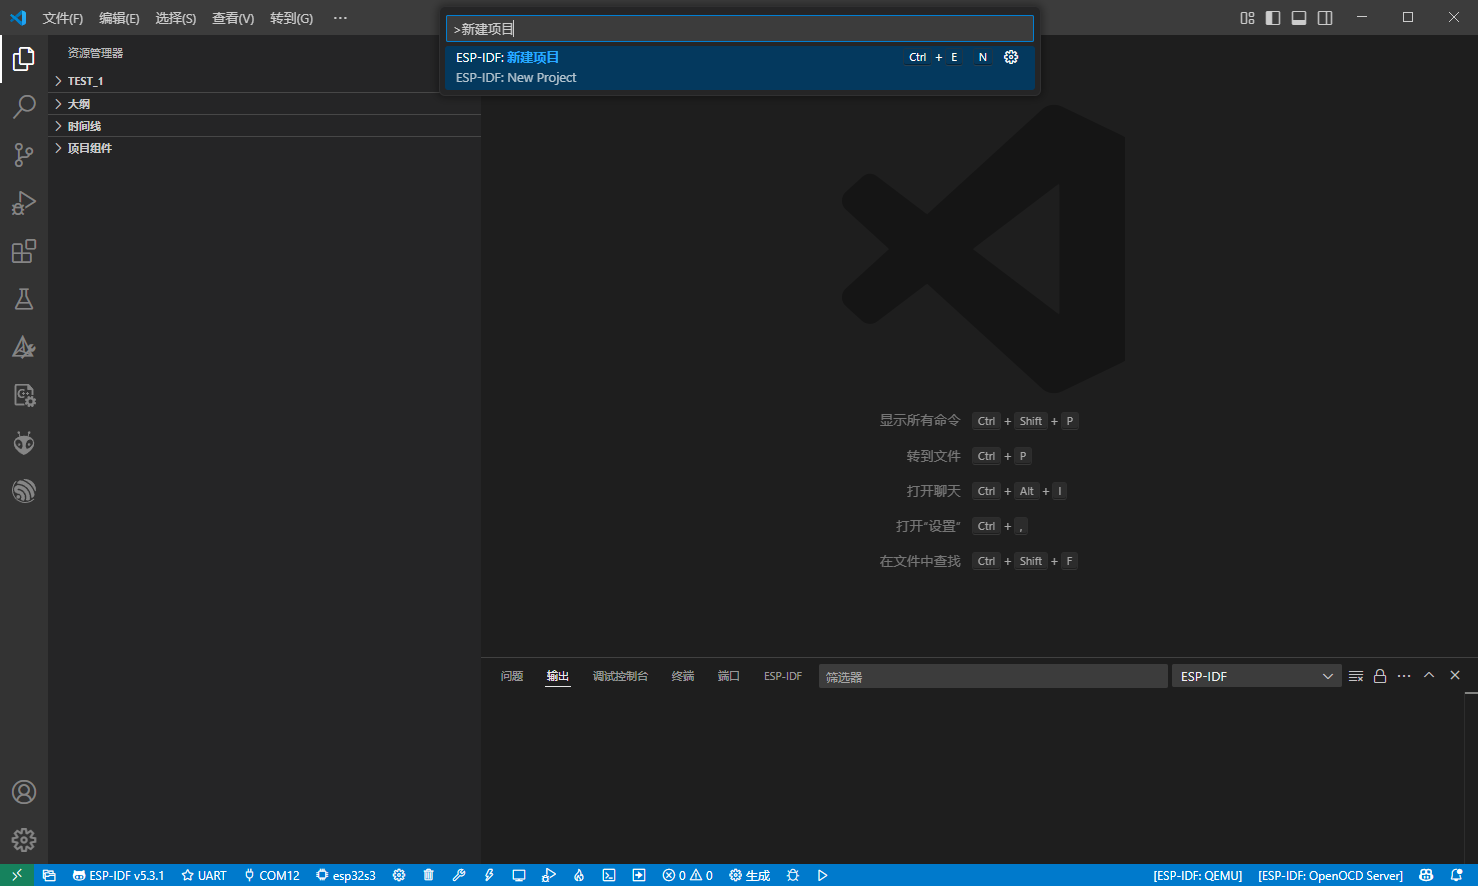Expand the 时间线 timeline section
This screenshot has width=1478, height=886.
click(x=265, y=126)
